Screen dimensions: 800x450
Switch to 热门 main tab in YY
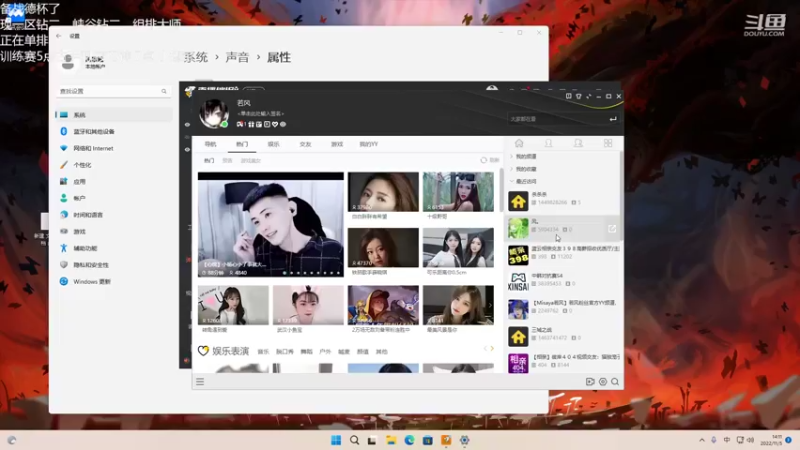pos(242,144)
